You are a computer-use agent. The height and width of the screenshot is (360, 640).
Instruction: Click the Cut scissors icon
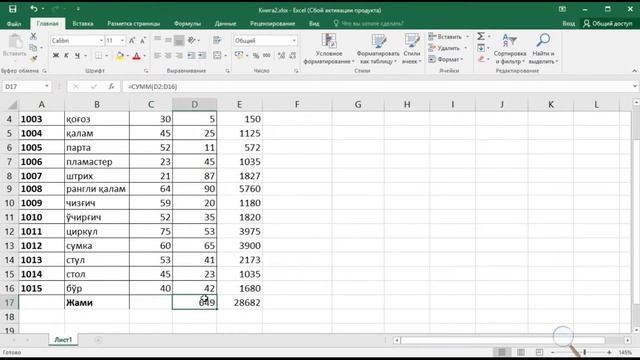[33, 36]
